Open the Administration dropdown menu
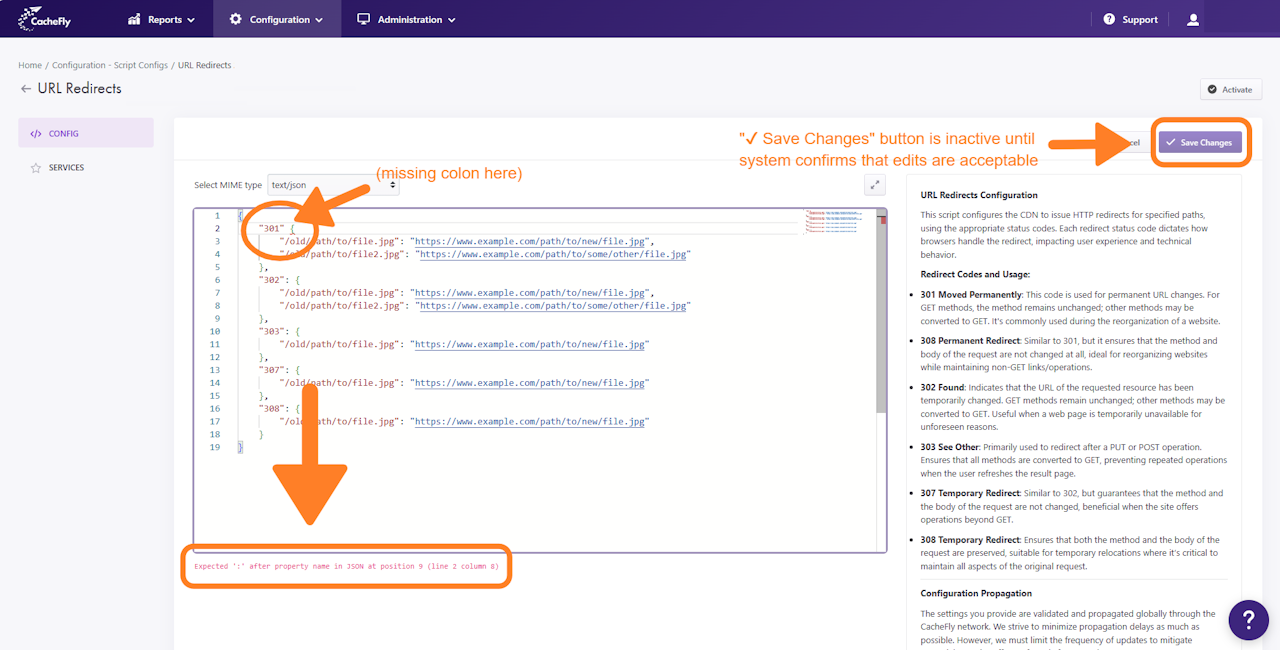1280x650 pixels. tap(406, 19)
